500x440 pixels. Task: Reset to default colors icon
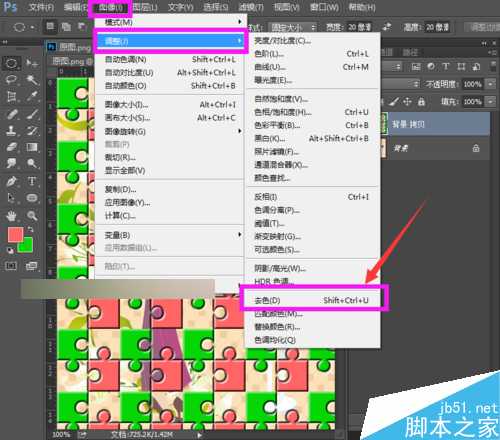10,250
